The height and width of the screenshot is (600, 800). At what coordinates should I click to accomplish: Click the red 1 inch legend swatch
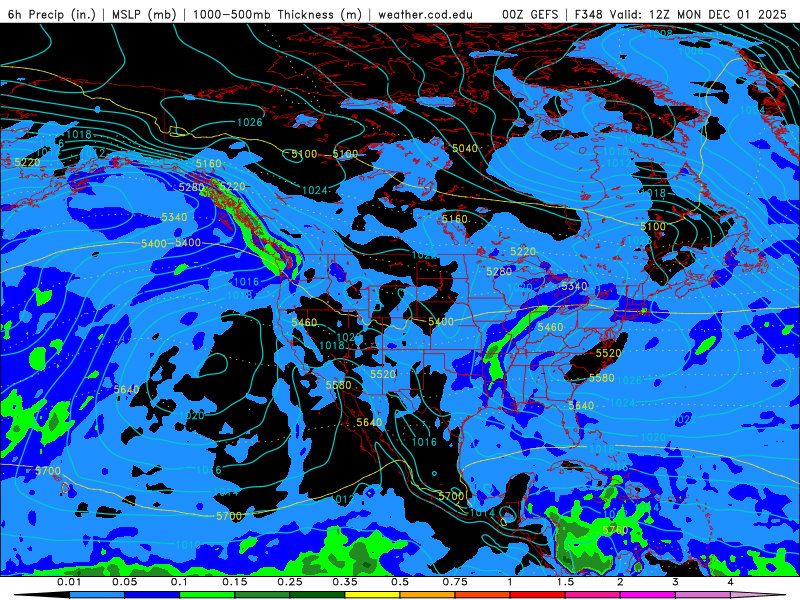538,595
